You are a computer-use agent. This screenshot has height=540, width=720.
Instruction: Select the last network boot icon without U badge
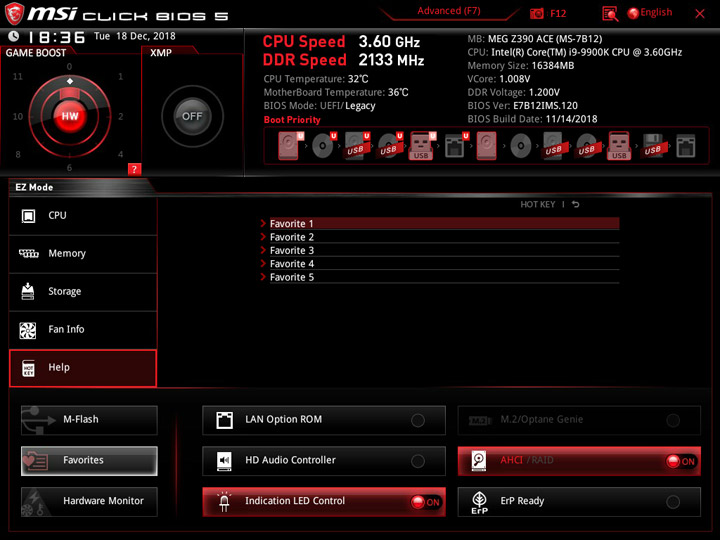tap(686, 146)
